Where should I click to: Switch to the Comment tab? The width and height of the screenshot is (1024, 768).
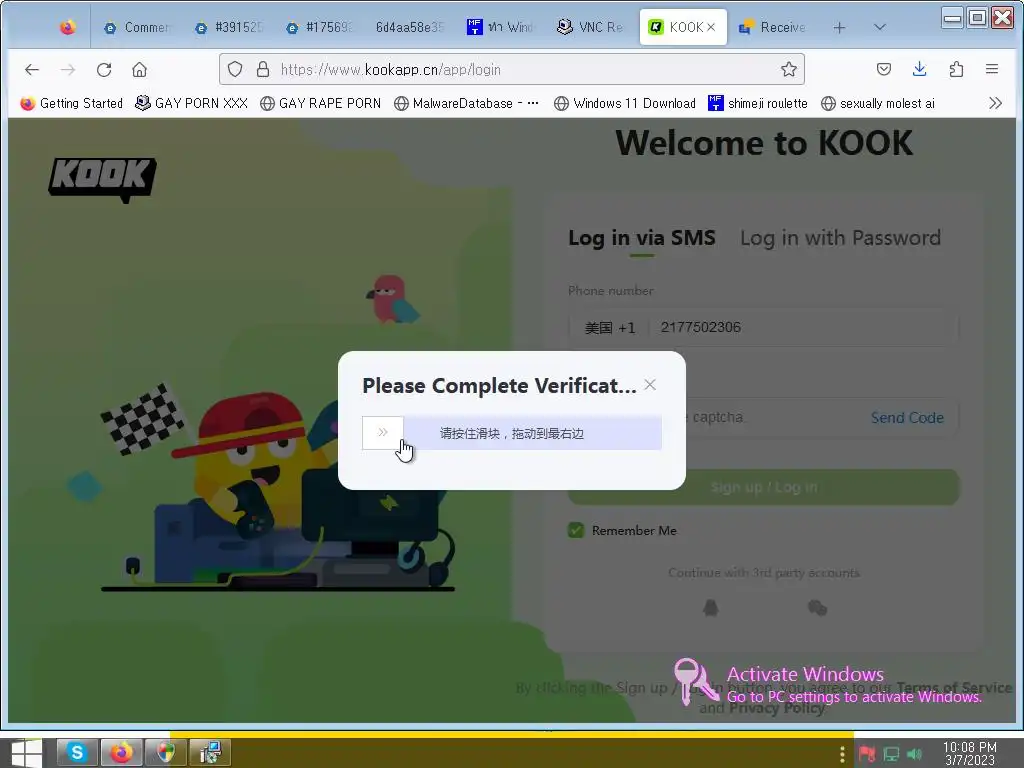coord(138,27)
